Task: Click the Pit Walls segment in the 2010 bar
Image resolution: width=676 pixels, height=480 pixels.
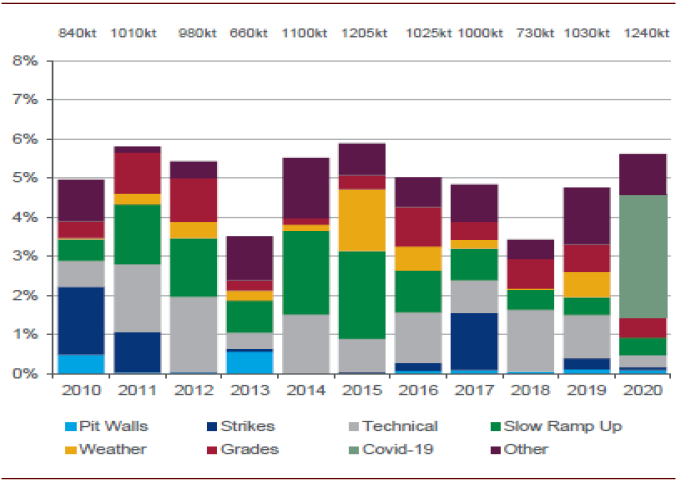Action: (x=81, y=364)
